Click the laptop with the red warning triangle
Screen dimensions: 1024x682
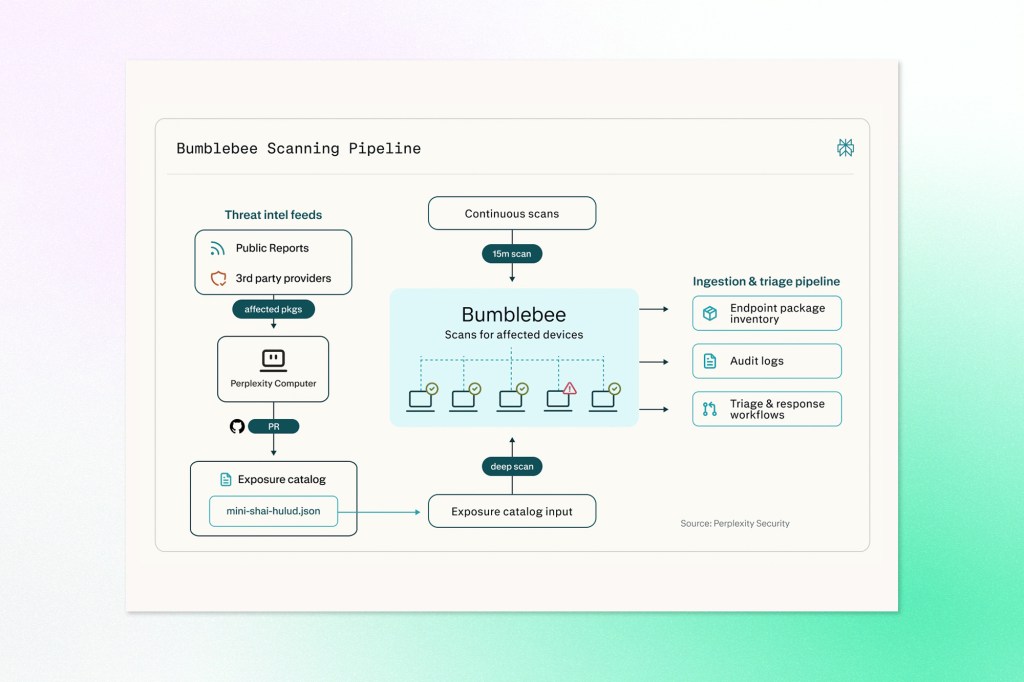coord(558,400)
